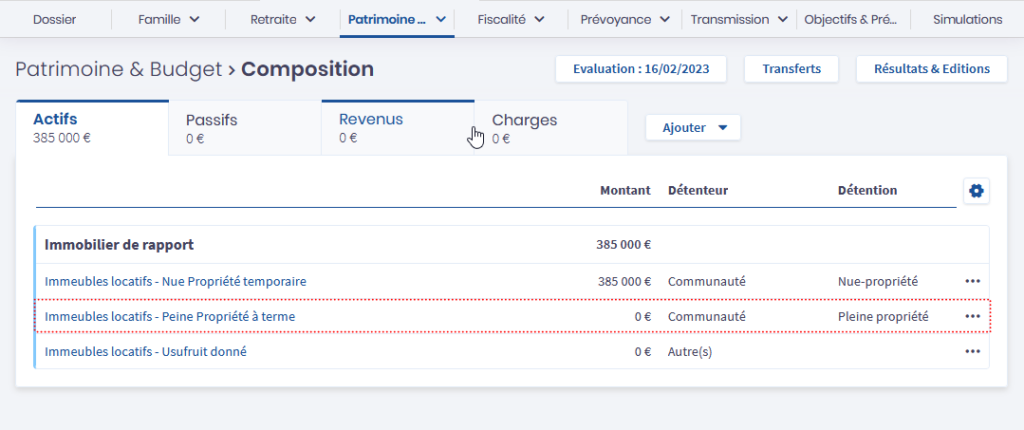Select the Charges tab
Screen dimensions: 1024x430
point(550,128)
